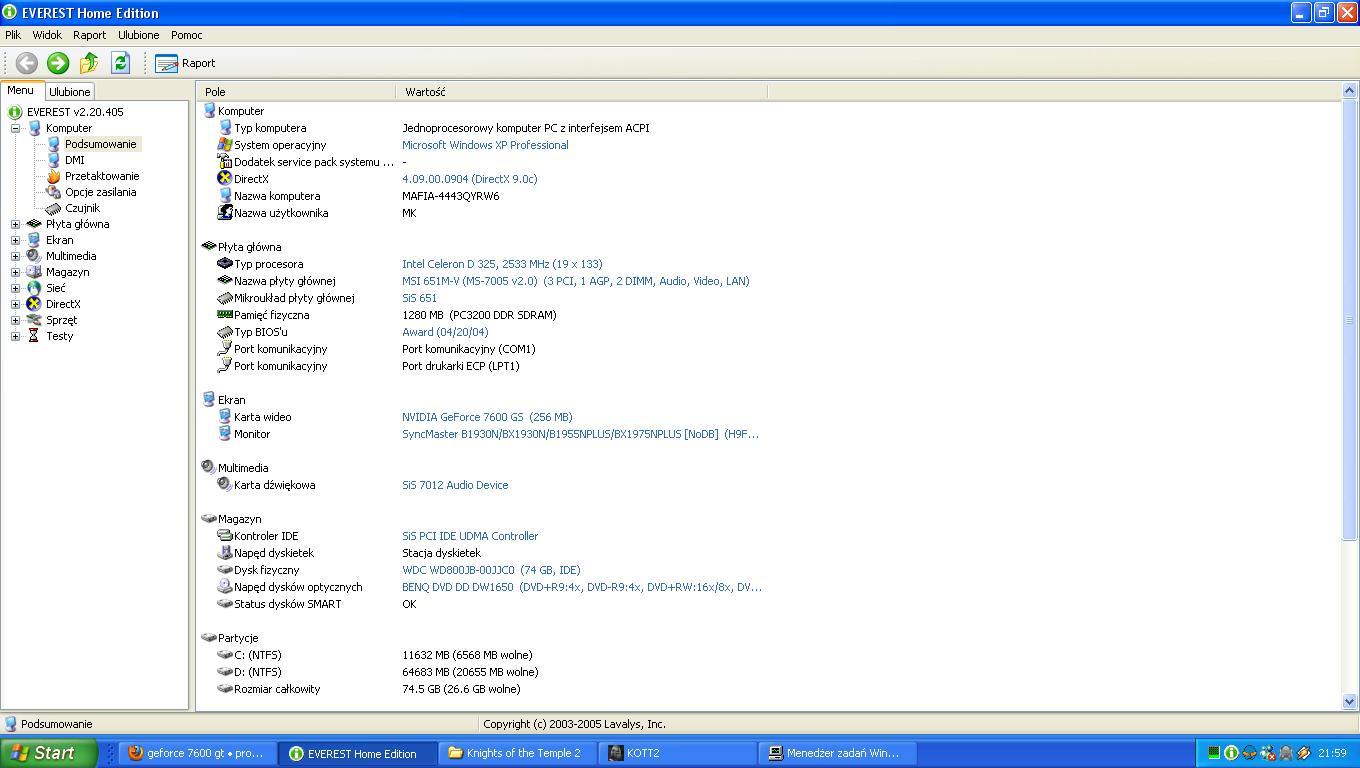Viewport: 1360px width, 768px height.
Task: Open the WDC WD800JB-00JJC0 disk link
Action: pyautogui.click(x=491, y=570)
